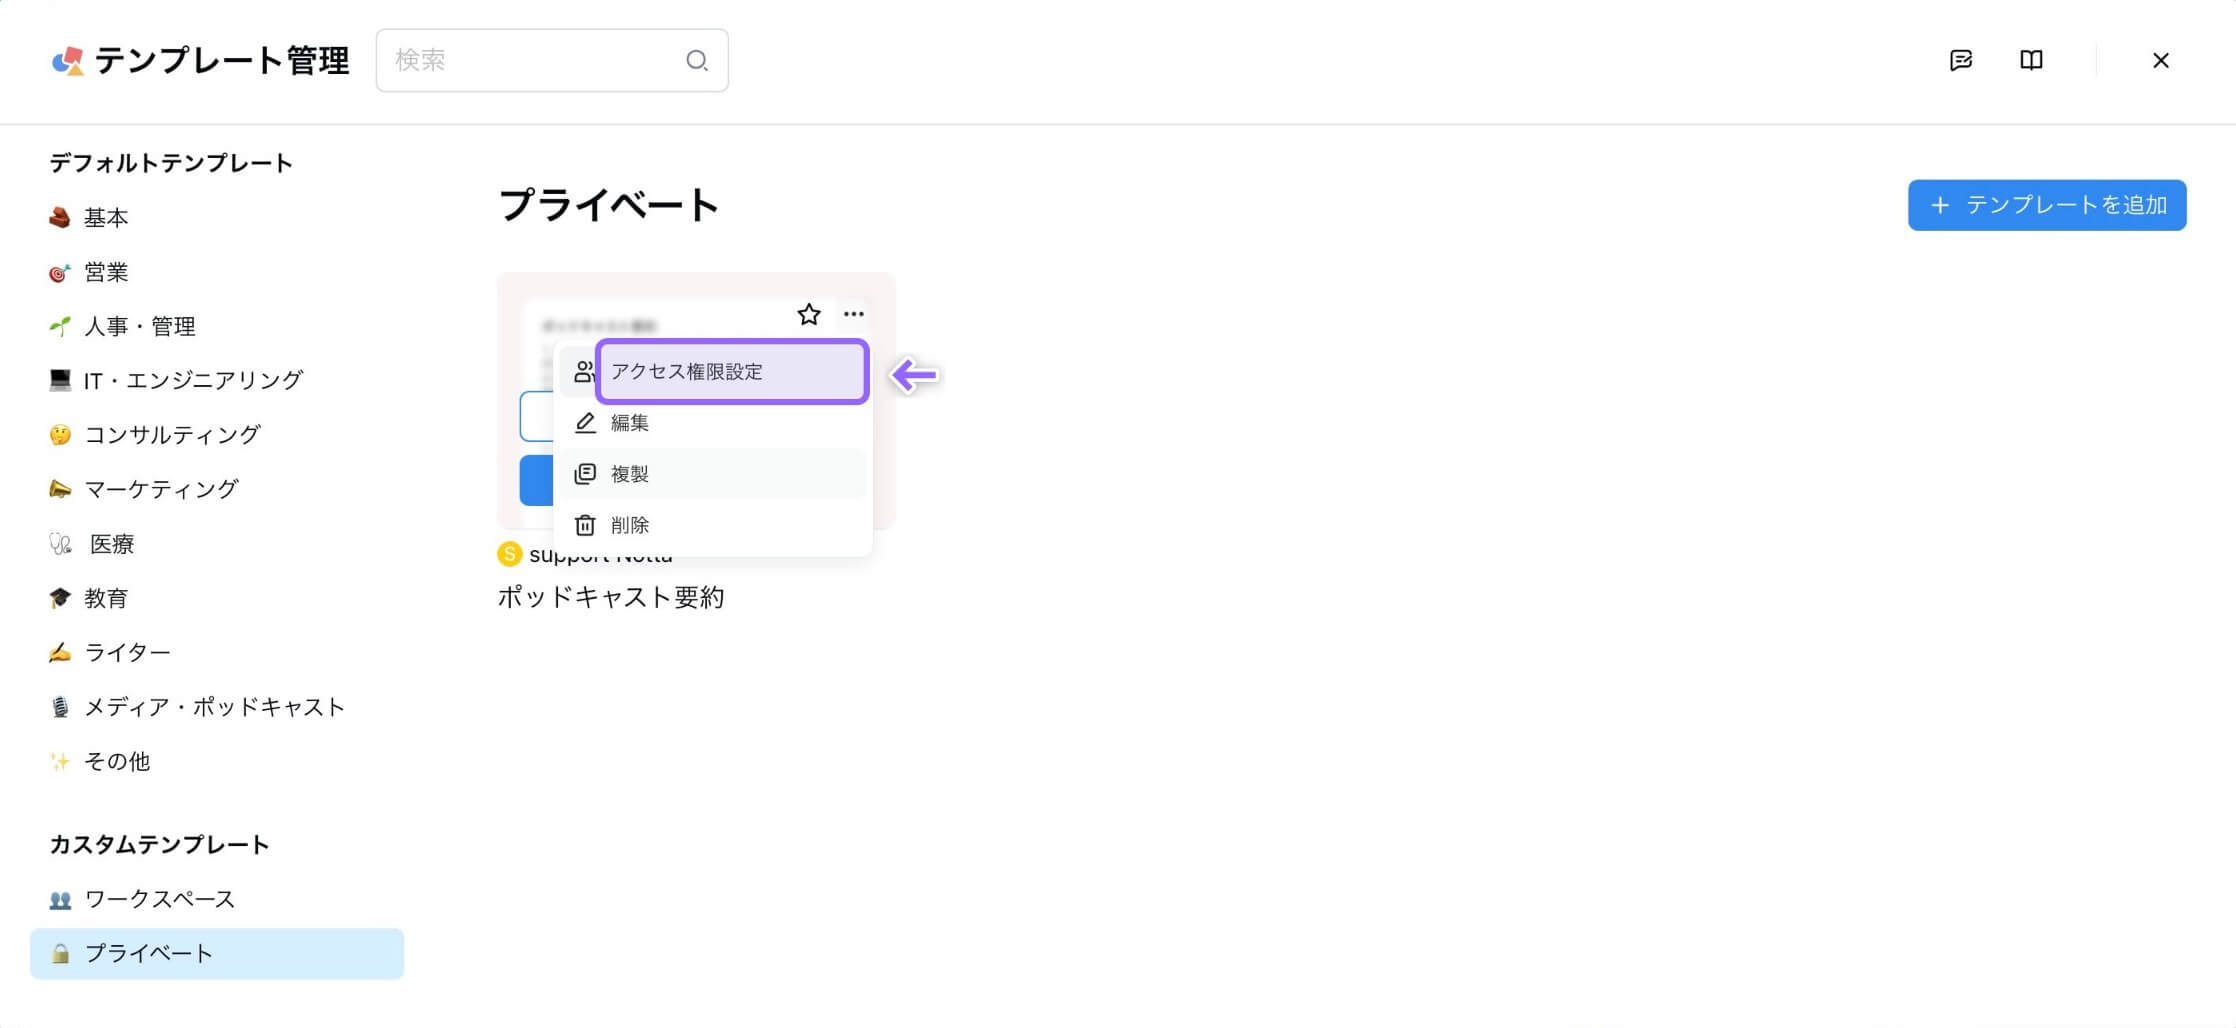This screenshot has height=1028, width=2236.
Task: Click the pencil icon beside 編集
Action: point(585,423)
